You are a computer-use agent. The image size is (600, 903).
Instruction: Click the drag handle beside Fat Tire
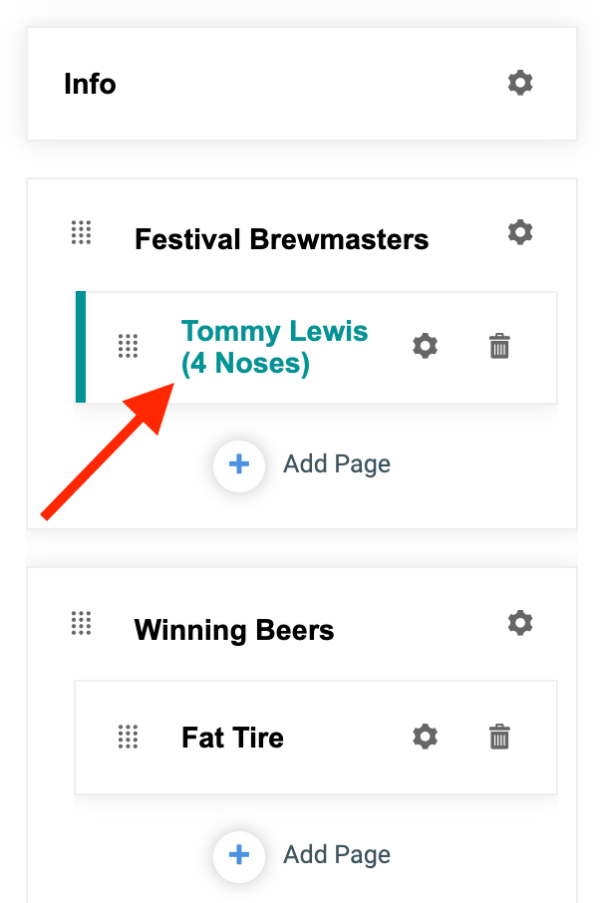[128, 737]
